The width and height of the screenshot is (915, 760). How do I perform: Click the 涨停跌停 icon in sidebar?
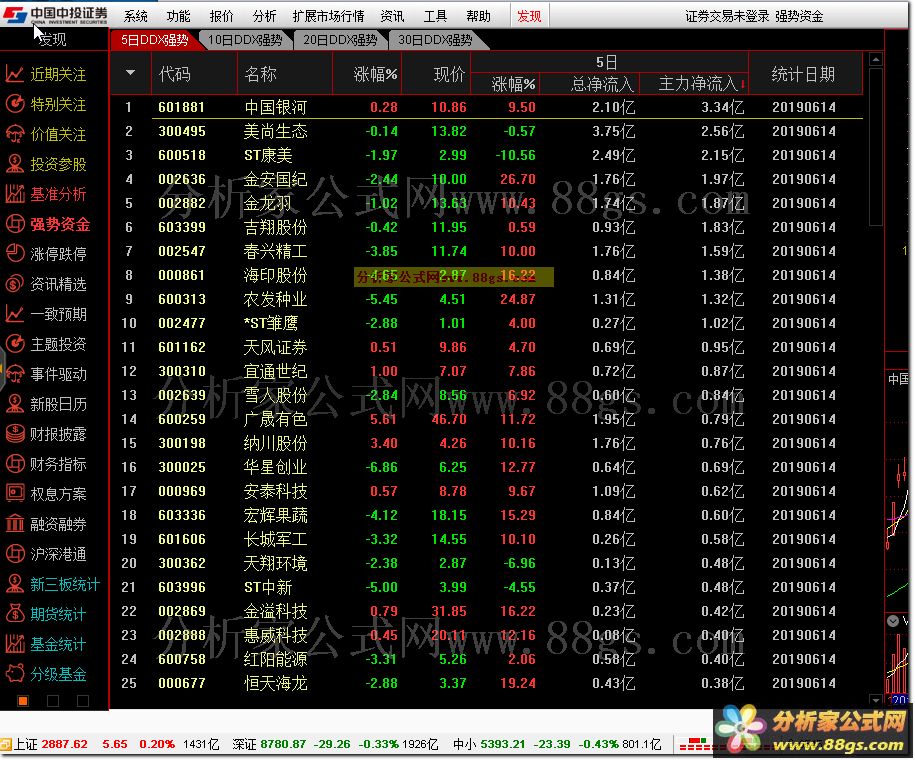pos(15,254)
